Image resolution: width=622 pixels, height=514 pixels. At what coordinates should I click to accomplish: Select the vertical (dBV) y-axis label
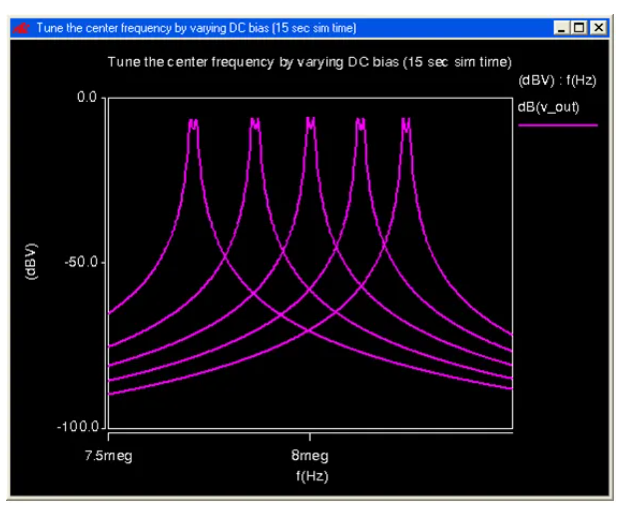coord(33,262)
